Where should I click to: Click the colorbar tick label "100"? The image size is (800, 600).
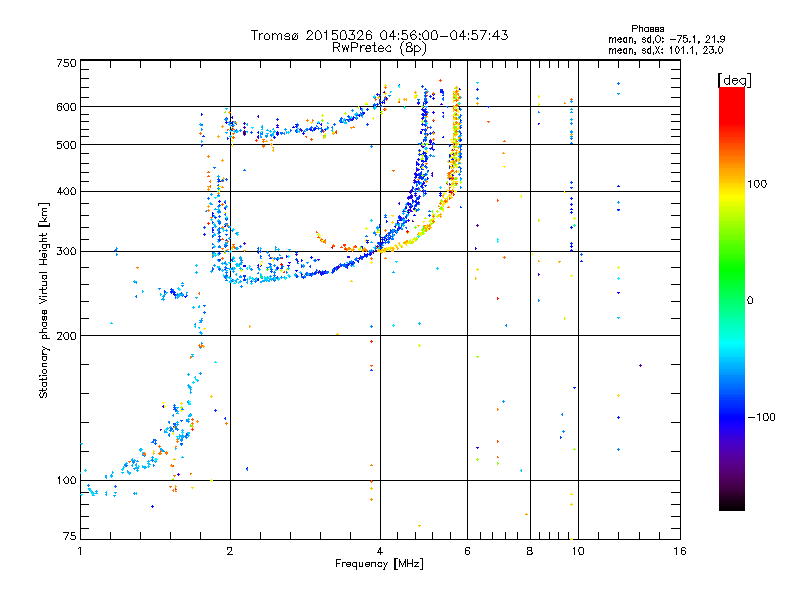pyautogui.click(x=757, y=184)
